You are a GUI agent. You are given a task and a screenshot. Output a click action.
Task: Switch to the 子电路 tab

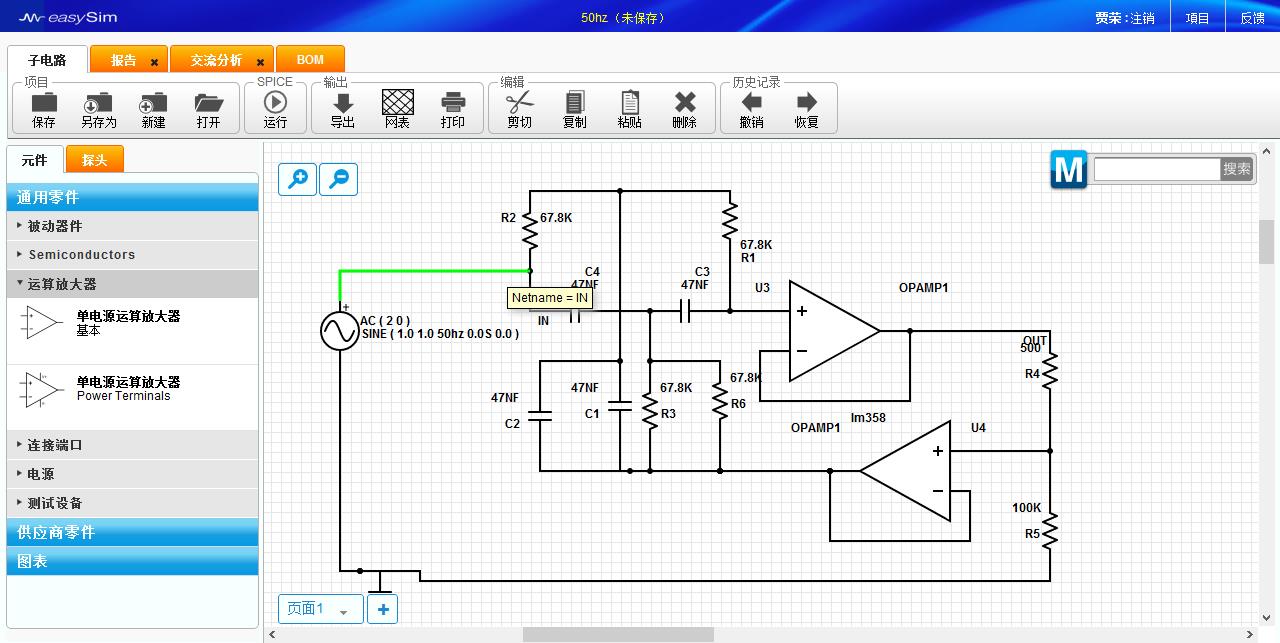(x=47, y=60)
